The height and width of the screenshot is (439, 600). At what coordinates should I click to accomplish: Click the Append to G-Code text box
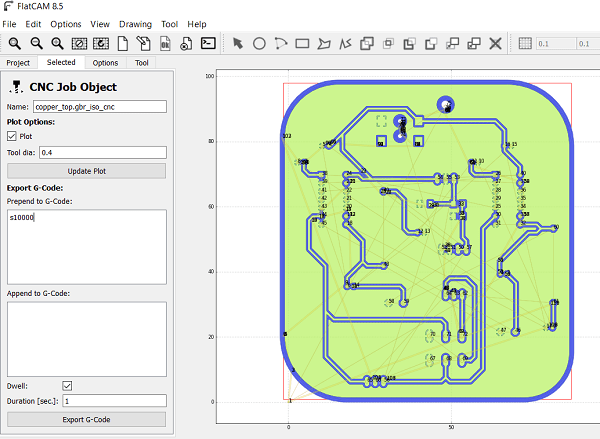(x=87, y=339)
